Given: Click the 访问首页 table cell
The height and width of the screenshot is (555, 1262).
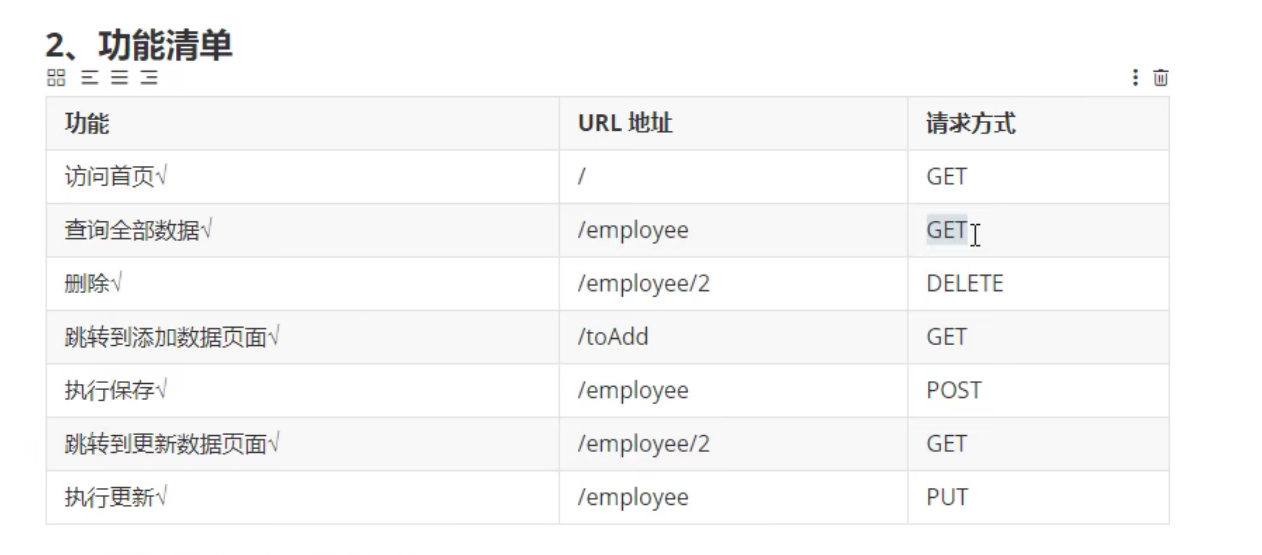Looking at the screenshot, I should click(302, 177).
